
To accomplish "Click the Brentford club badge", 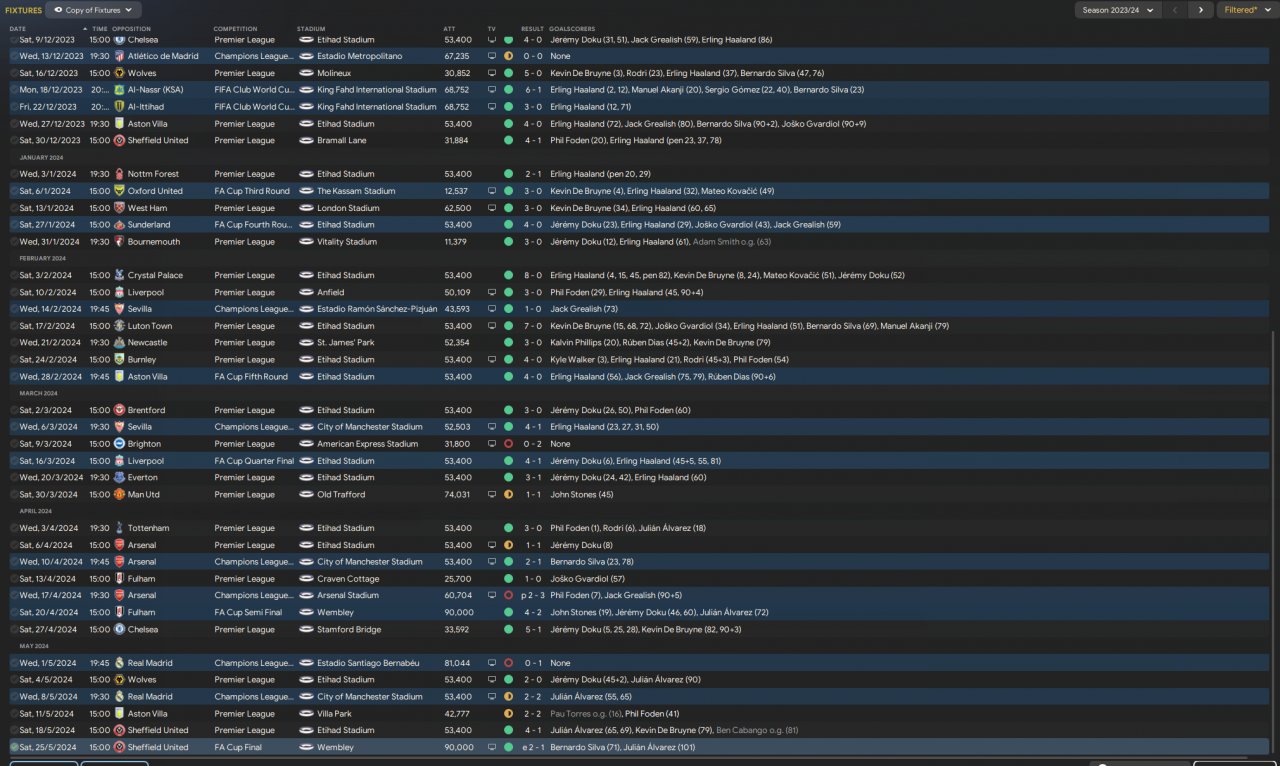I will click(x=120, y=410).
